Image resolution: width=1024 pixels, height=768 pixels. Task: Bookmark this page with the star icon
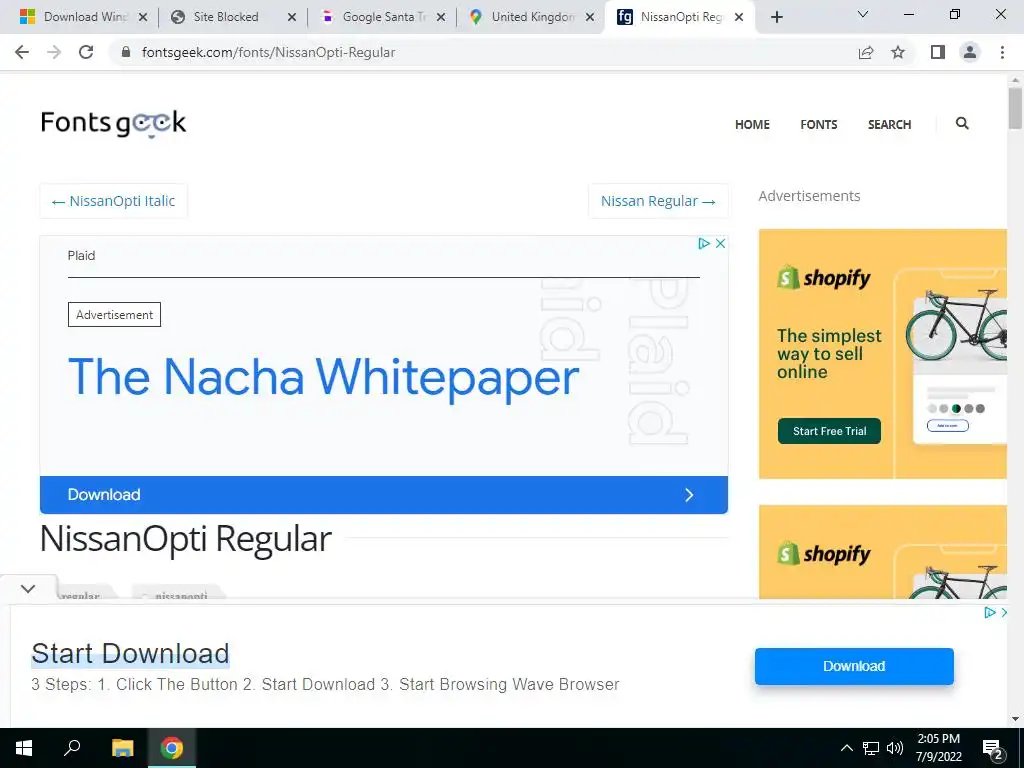pos(898,52)
